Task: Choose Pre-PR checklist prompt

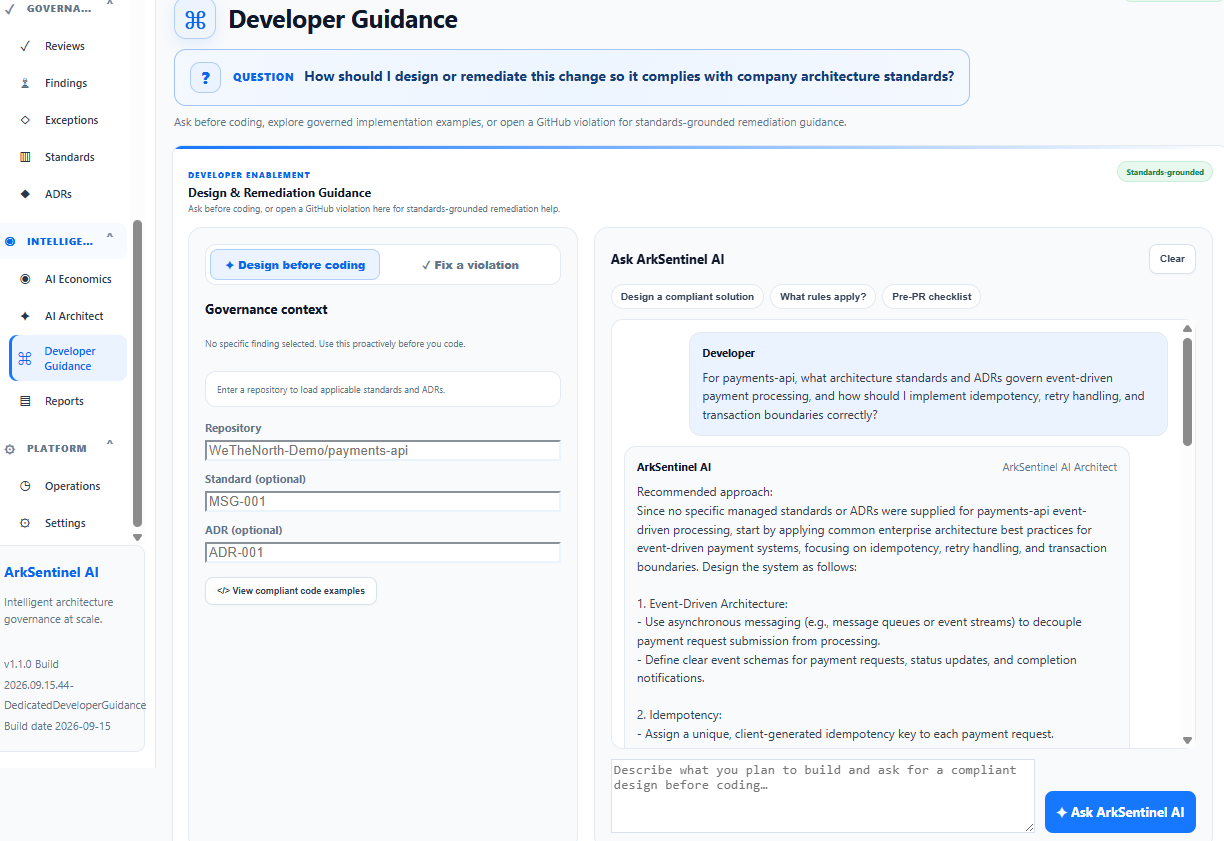Action: pos(931,297)
